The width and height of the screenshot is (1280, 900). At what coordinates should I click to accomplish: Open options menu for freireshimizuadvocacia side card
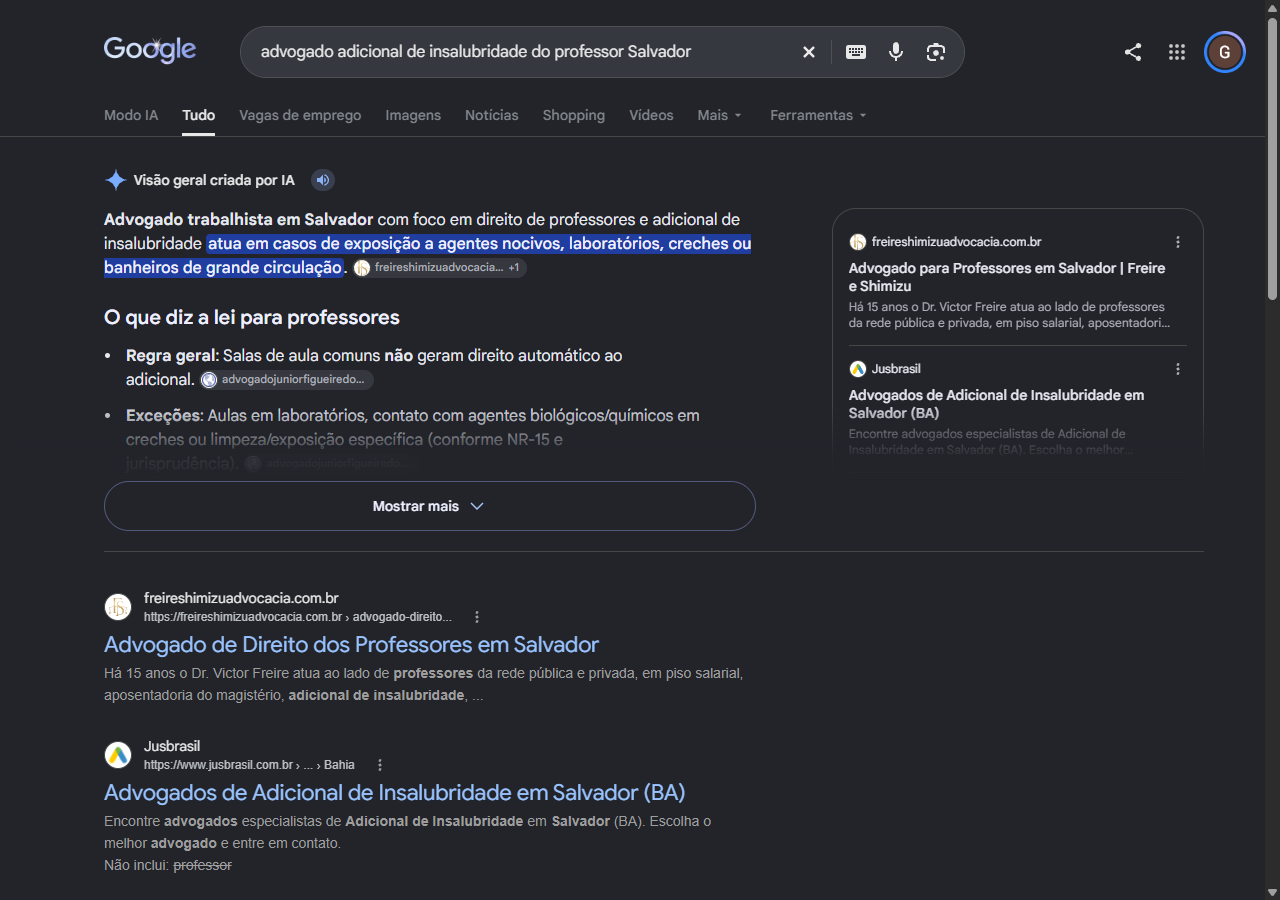click(1178, 242)
